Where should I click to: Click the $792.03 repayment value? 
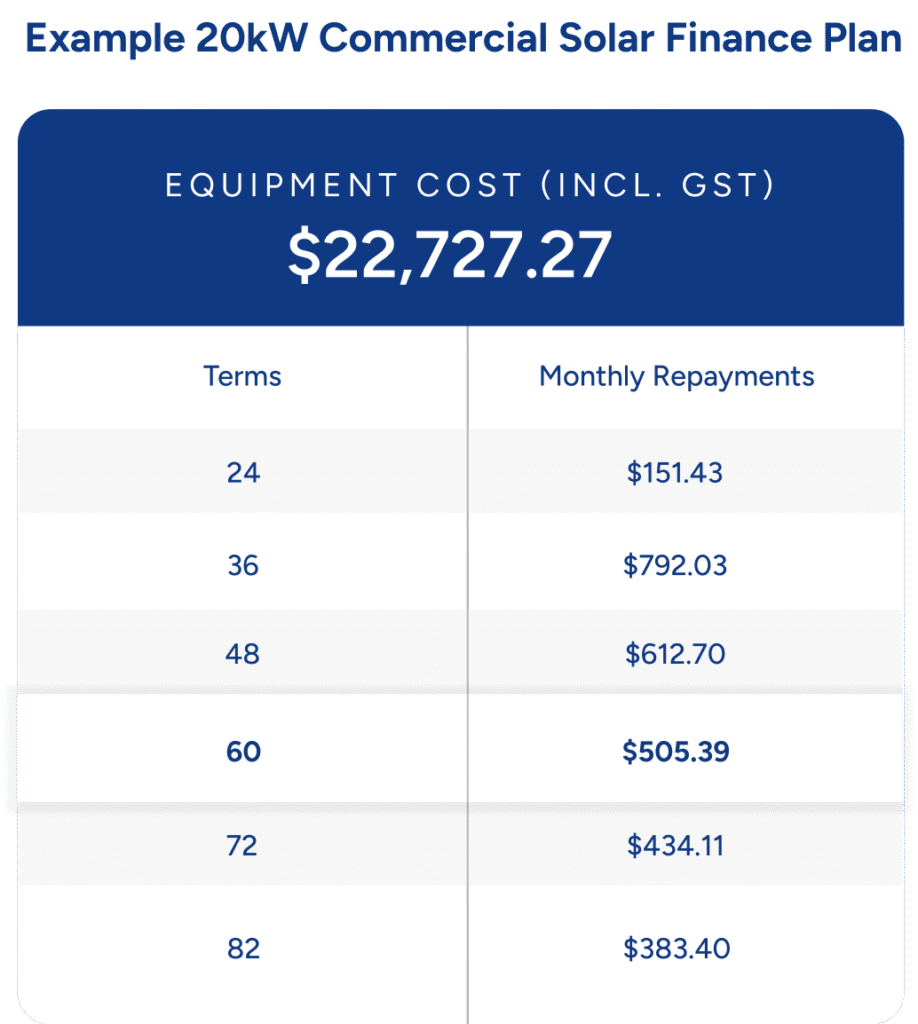tap(675, 566)
